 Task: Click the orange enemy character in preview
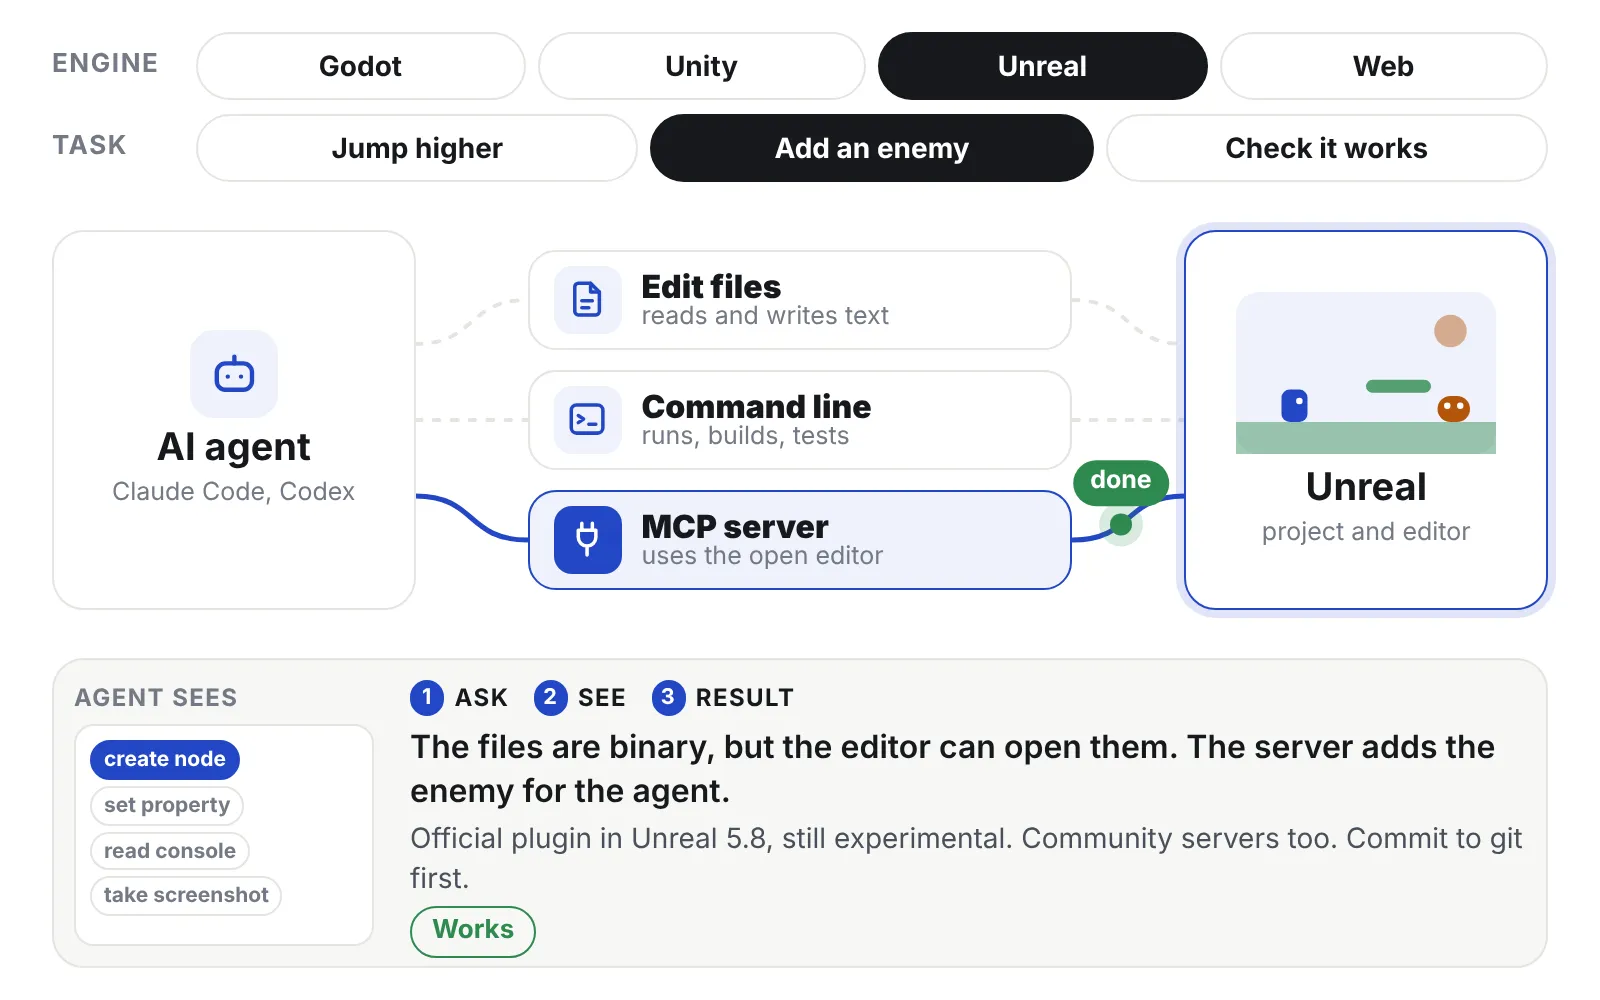click(1454, 409)
